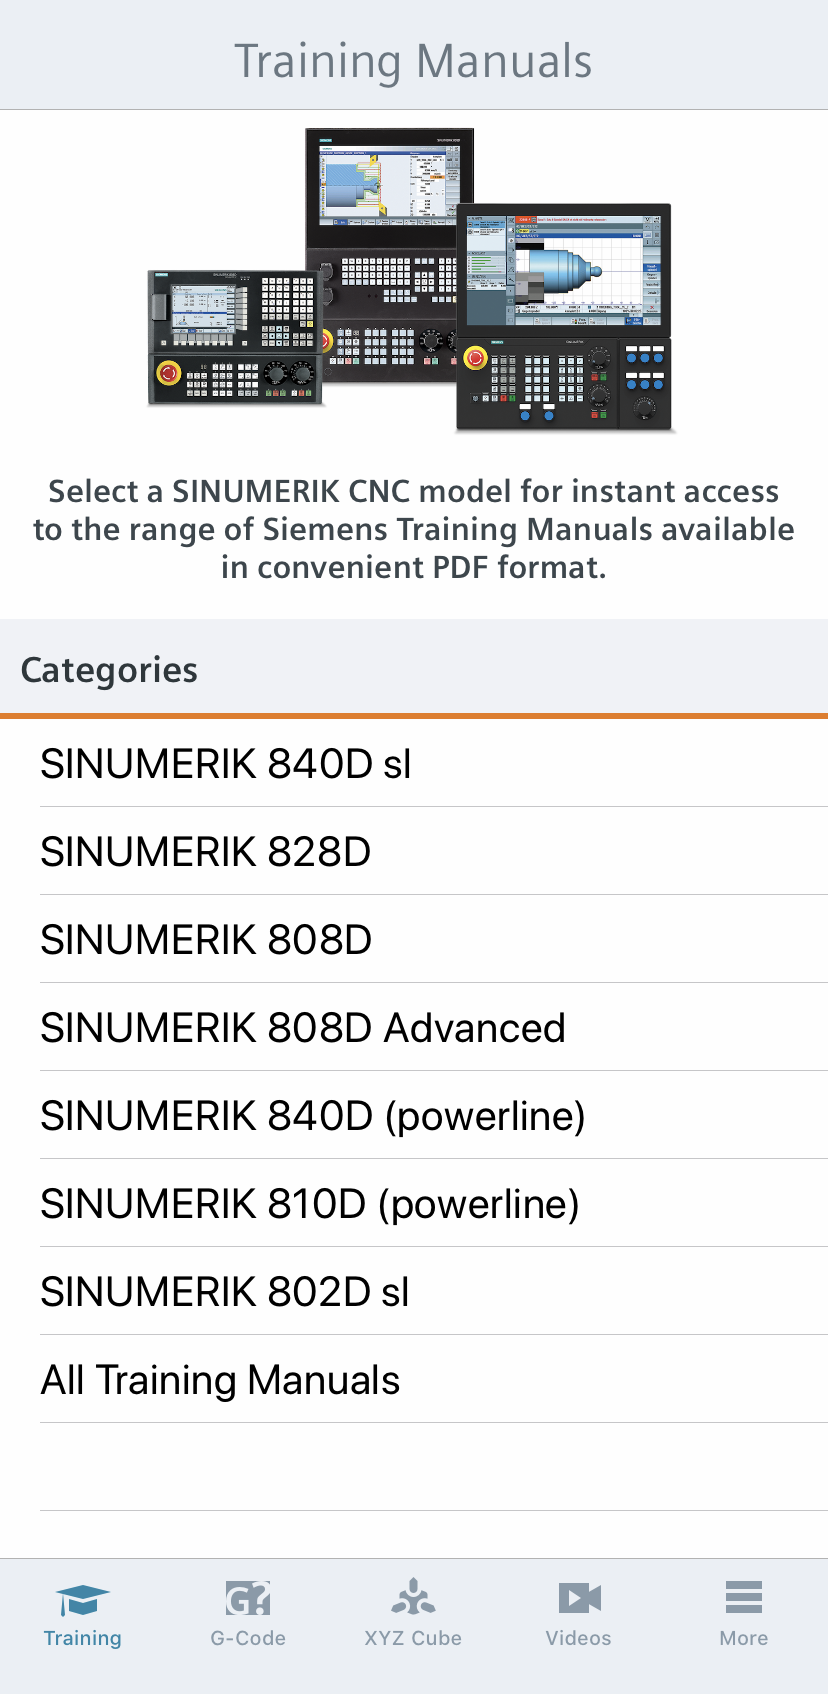Open the G-Code tab icon
The height and width of the screenshot is (1694, 828).
pos(248,1598)
